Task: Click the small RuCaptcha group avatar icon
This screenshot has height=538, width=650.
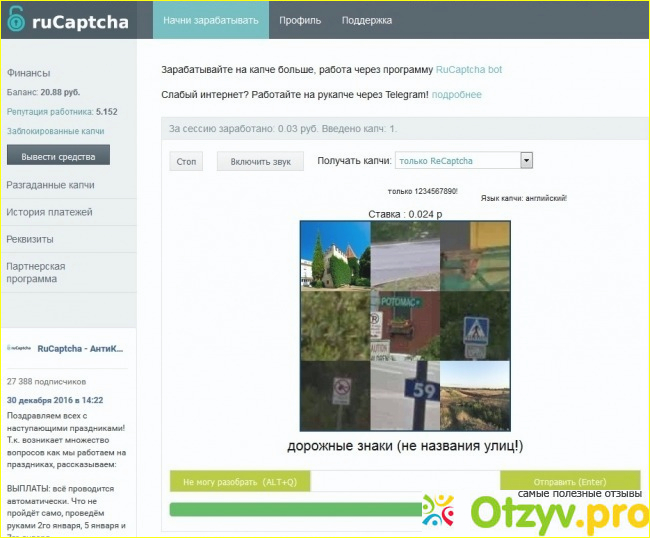Action: [19, 348]
